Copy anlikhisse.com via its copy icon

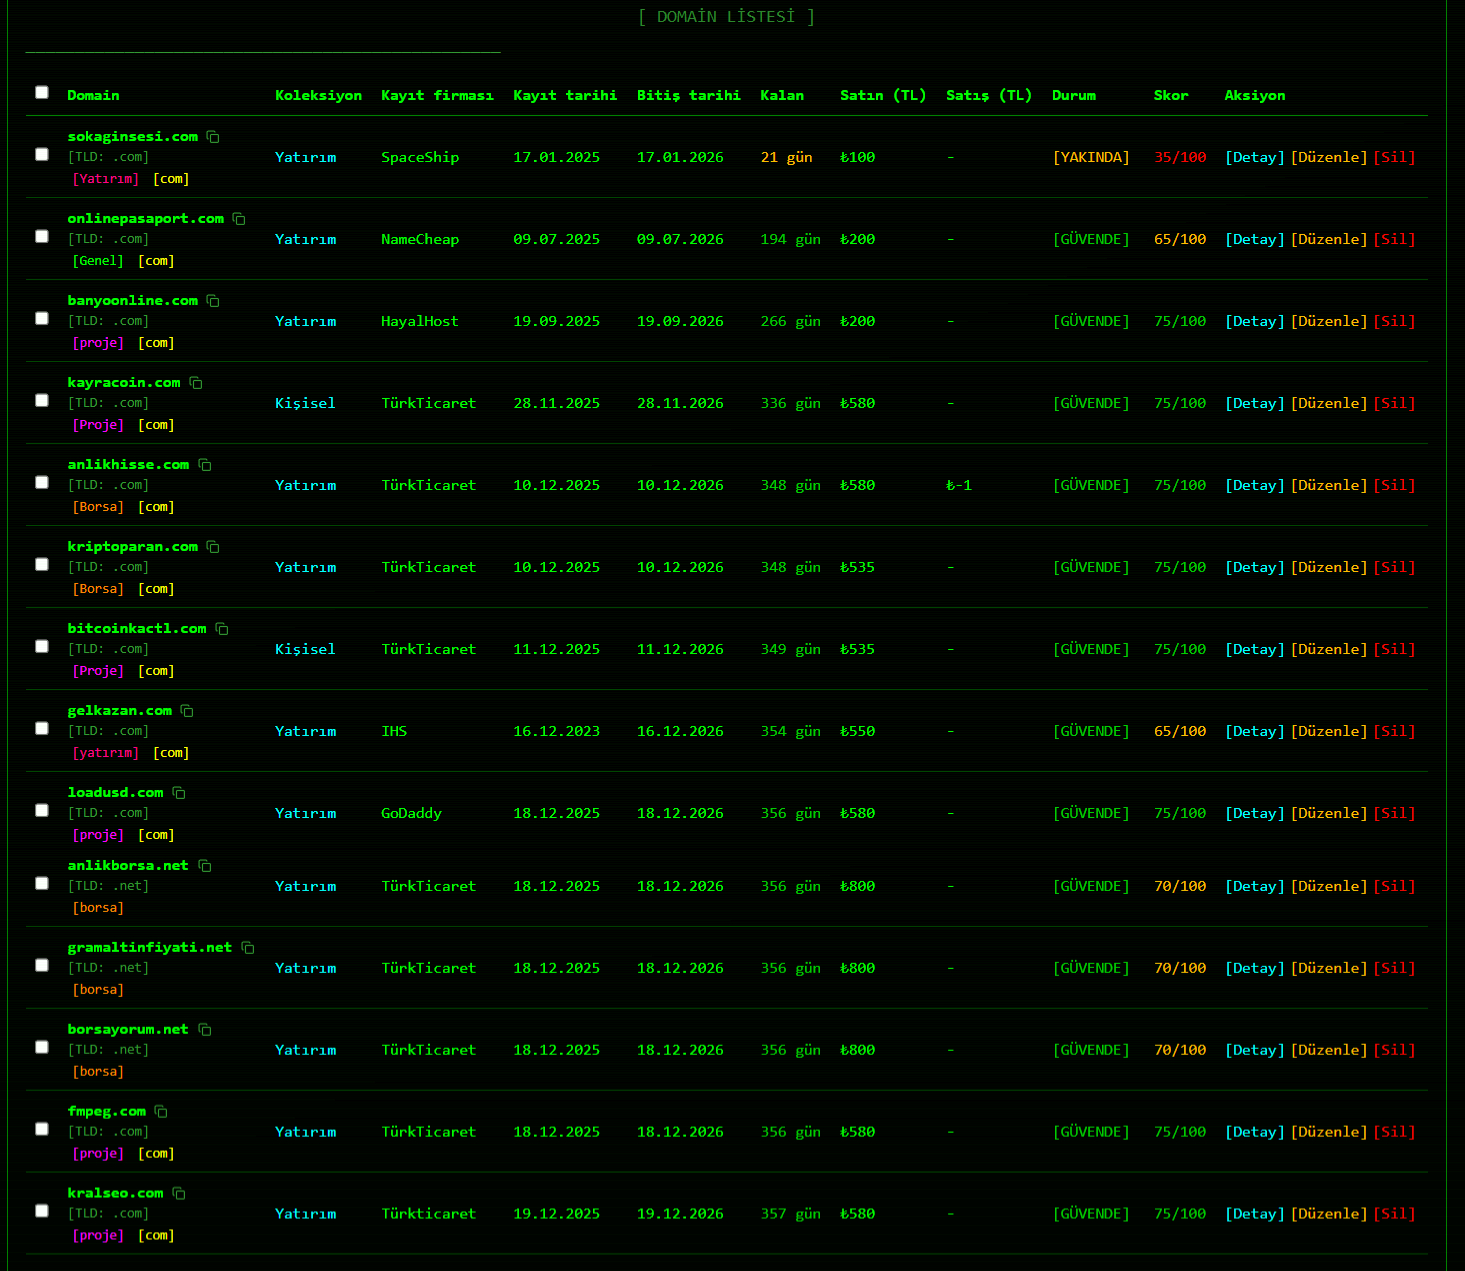coord(205,465)
